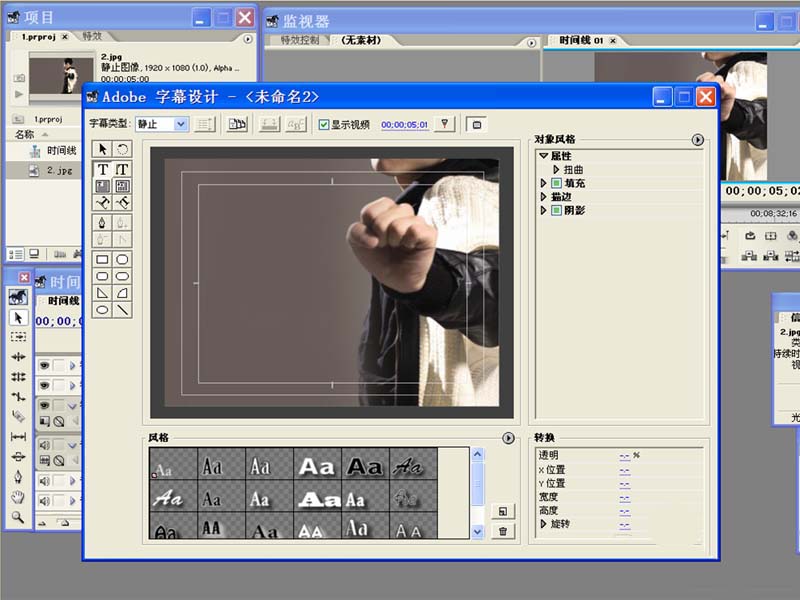This screenshot has width=800, height=600.
Task: Select the Arc shape tool
Action: click(122, 293)
